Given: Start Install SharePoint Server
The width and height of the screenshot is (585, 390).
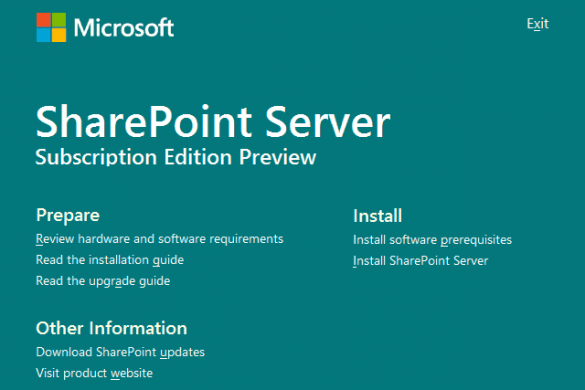Looking at the screenshot, I should coord(420,260).
